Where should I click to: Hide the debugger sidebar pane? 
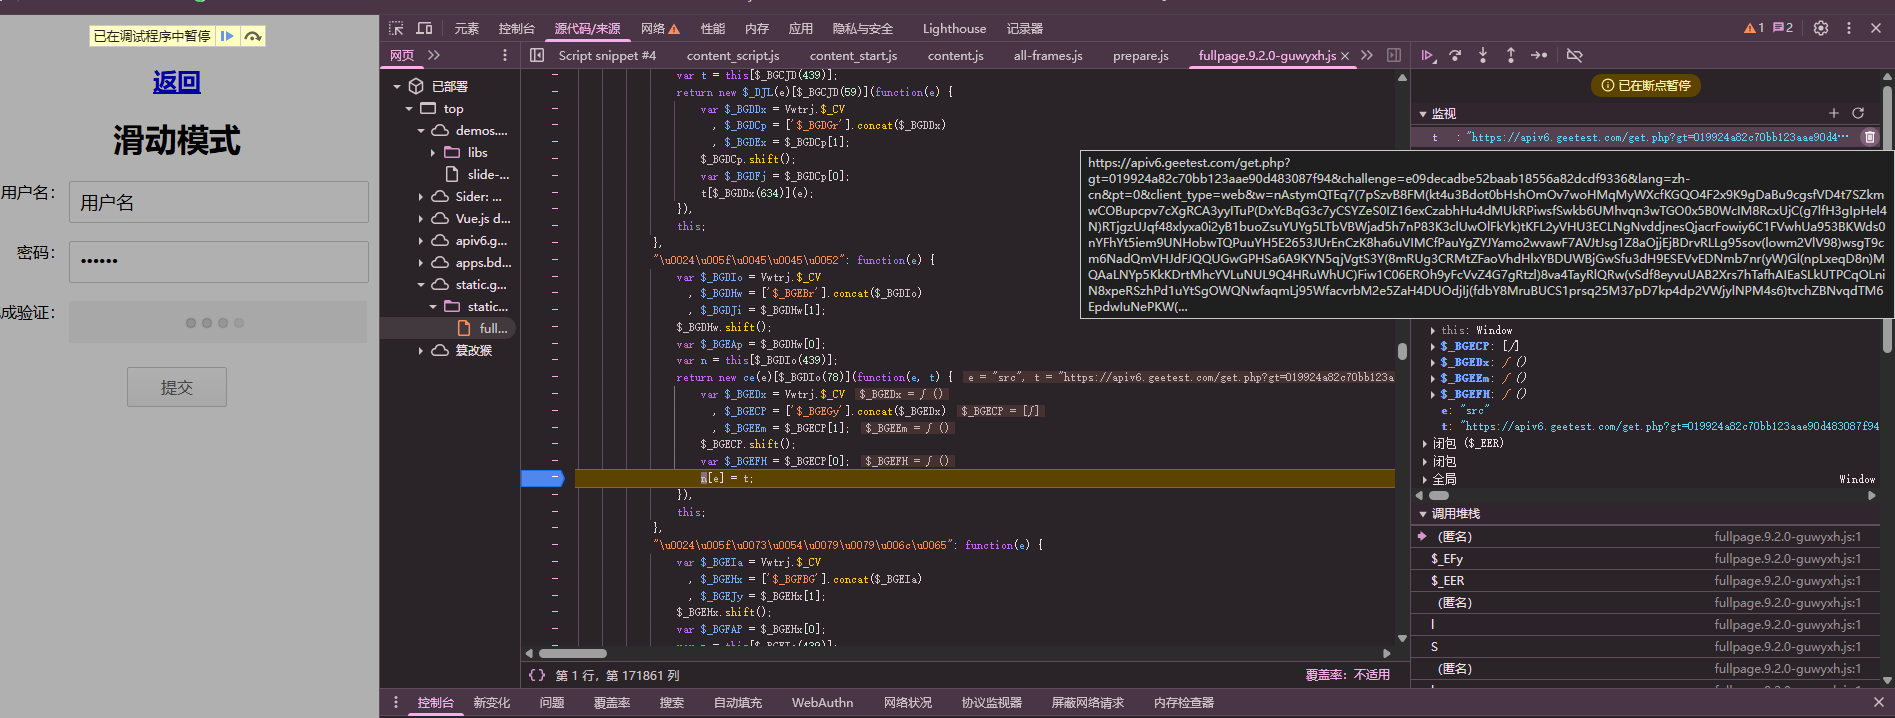(x=1394, y=55)
